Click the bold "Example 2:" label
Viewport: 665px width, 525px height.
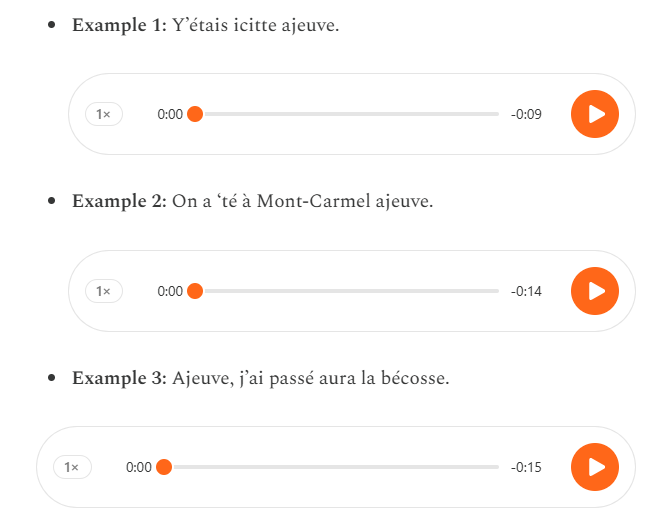[x=119, y=202]
